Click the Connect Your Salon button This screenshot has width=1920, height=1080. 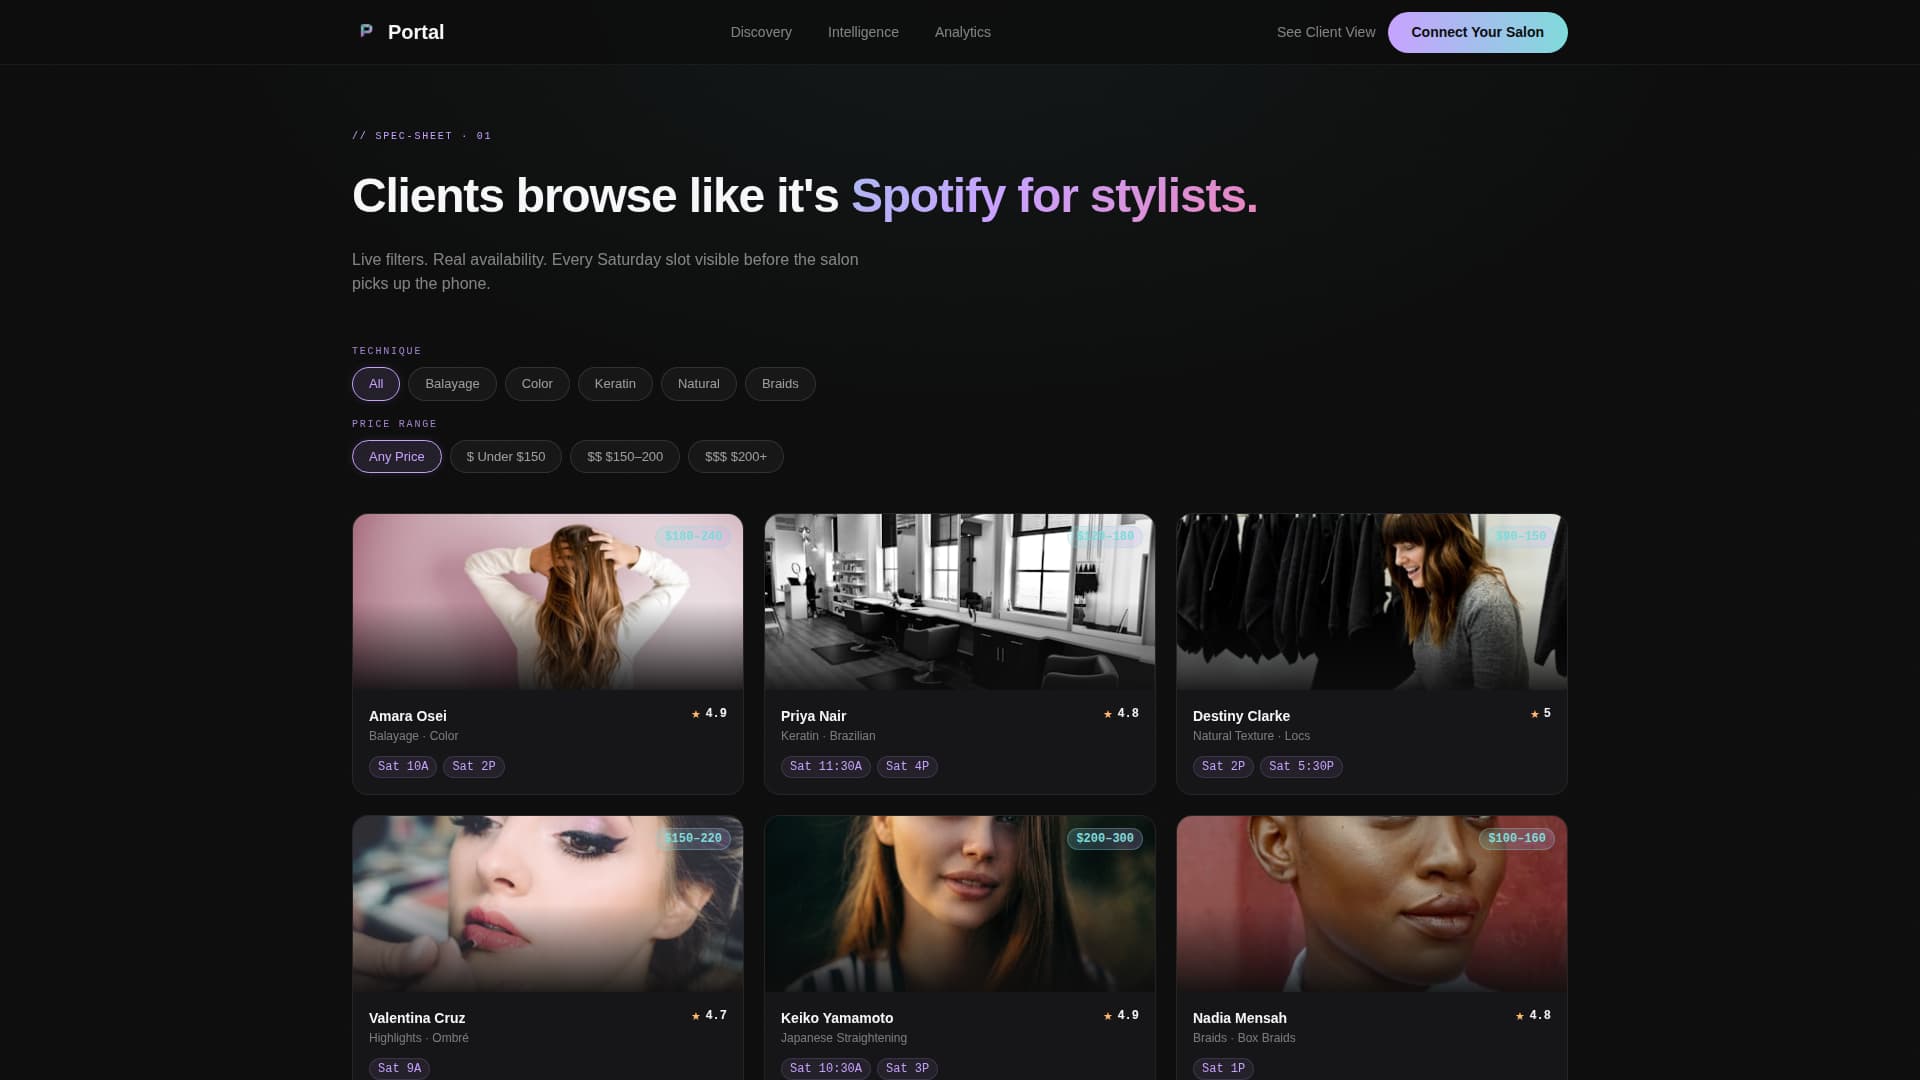[x=1477, y=32]
